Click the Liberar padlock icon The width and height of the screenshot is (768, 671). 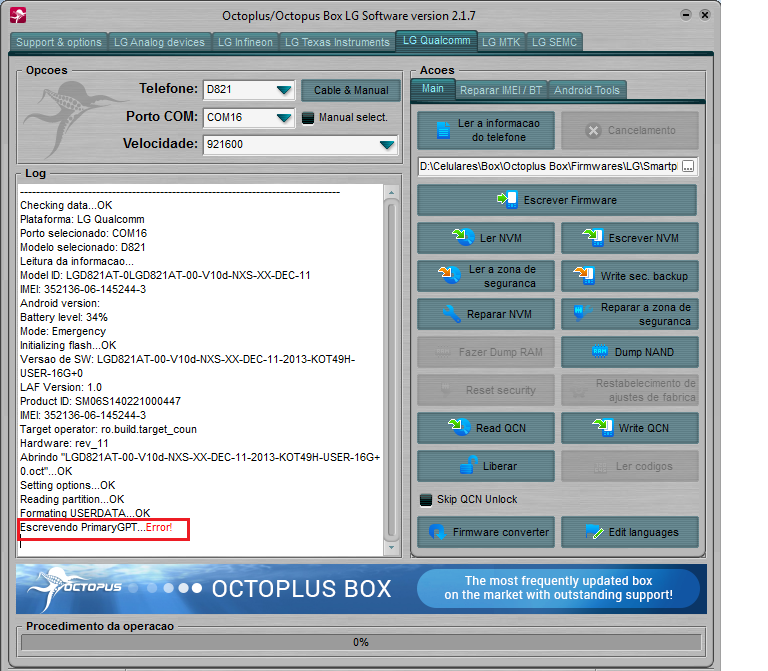point(469,465)
